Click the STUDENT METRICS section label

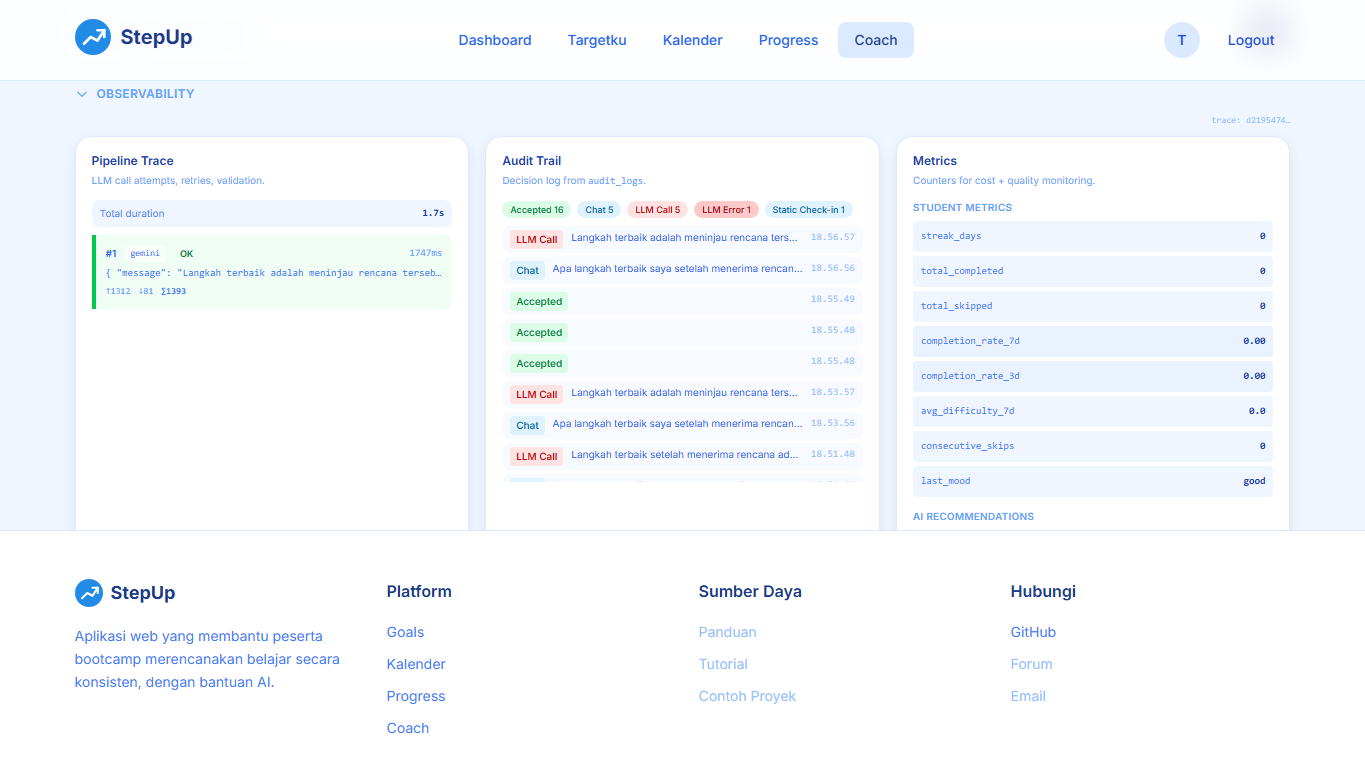[x=962, y=208]
